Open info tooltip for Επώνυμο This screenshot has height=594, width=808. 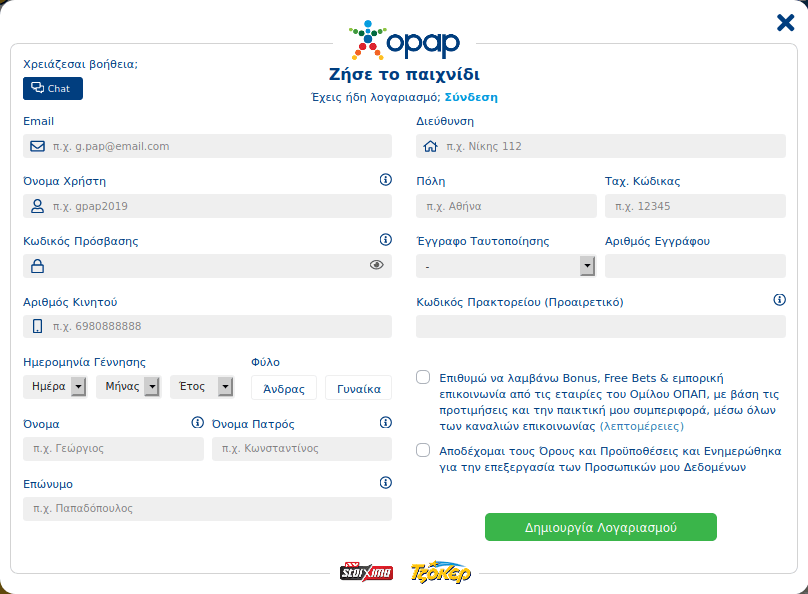385,483
